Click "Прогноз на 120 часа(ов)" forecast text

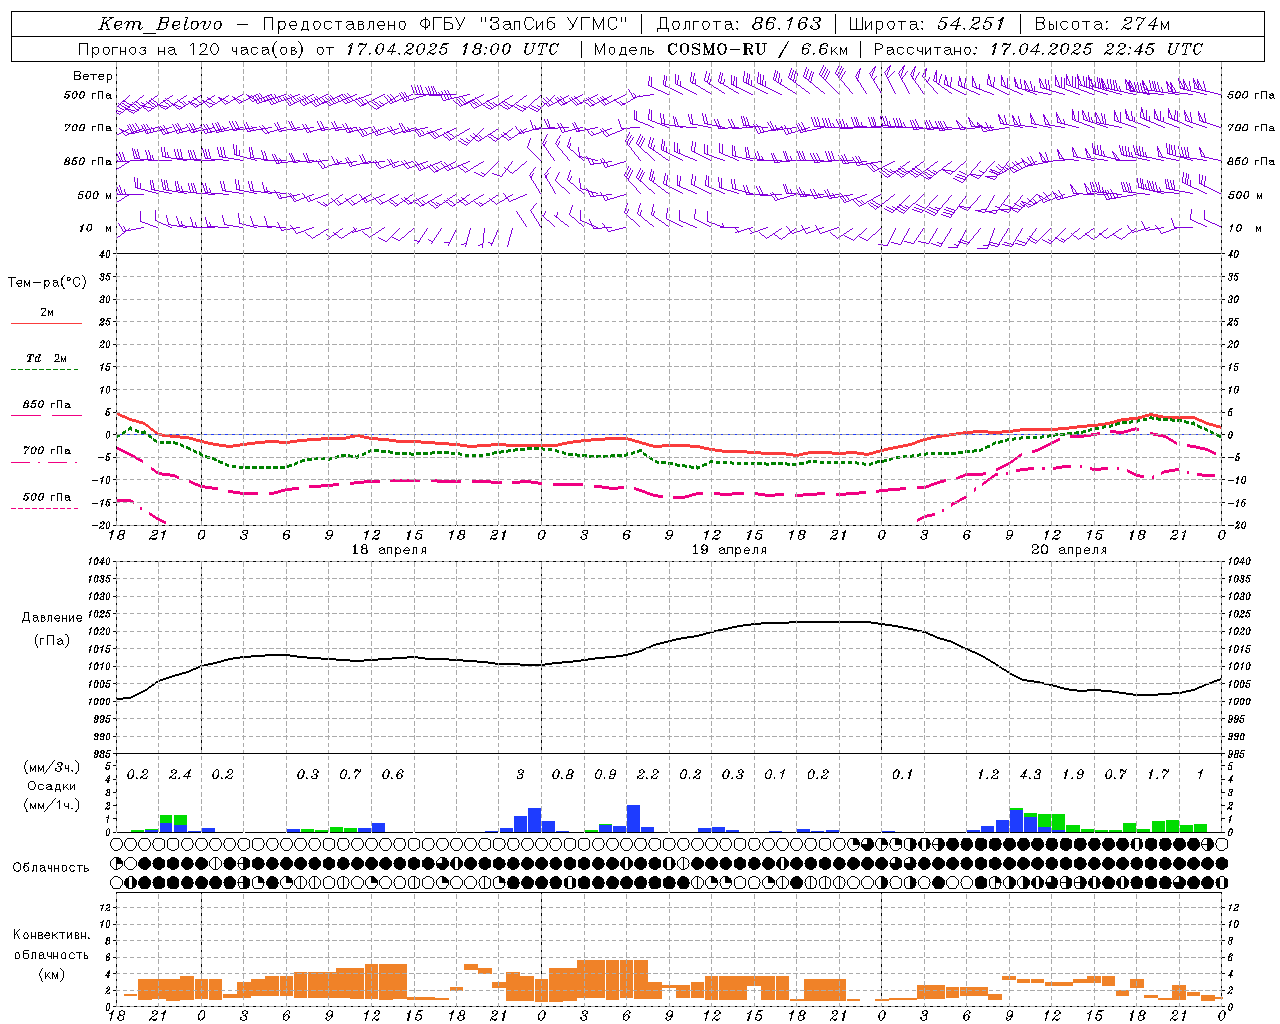pos(192,49)
